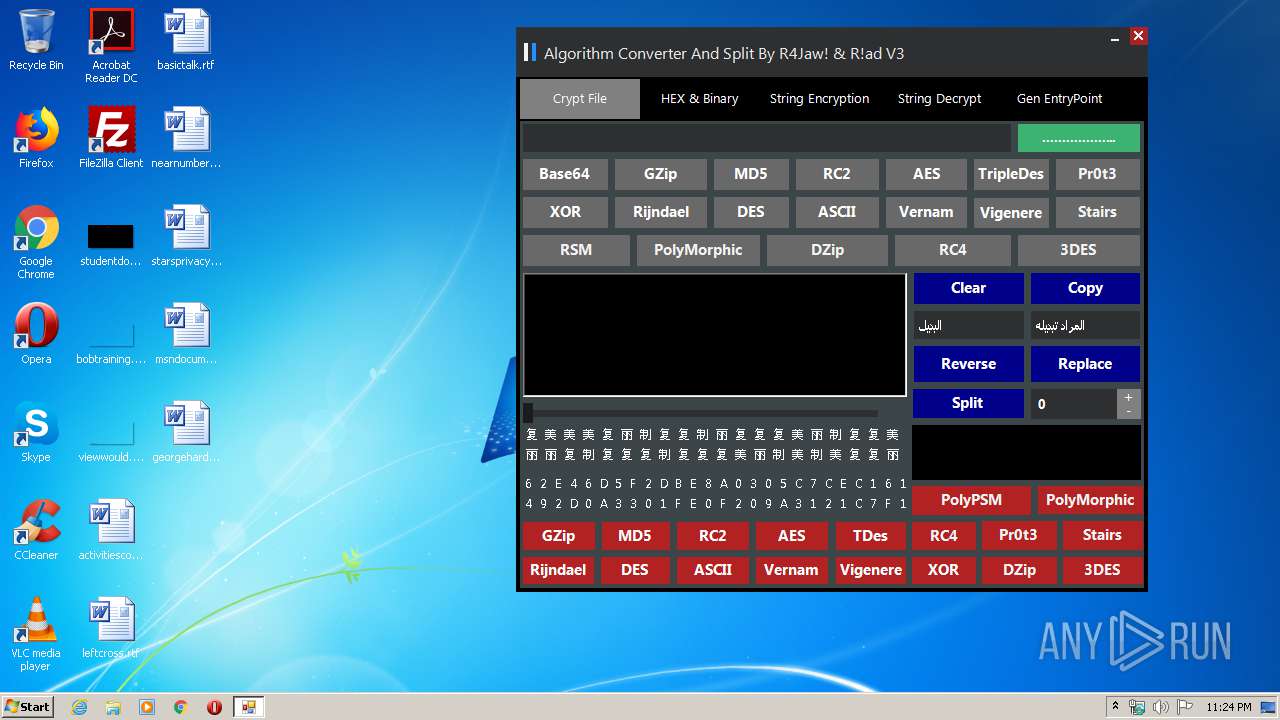Click the split number field showing 0
Image resolution: width=1280 pixels, height=720 pixels.
coord(1074,404)
